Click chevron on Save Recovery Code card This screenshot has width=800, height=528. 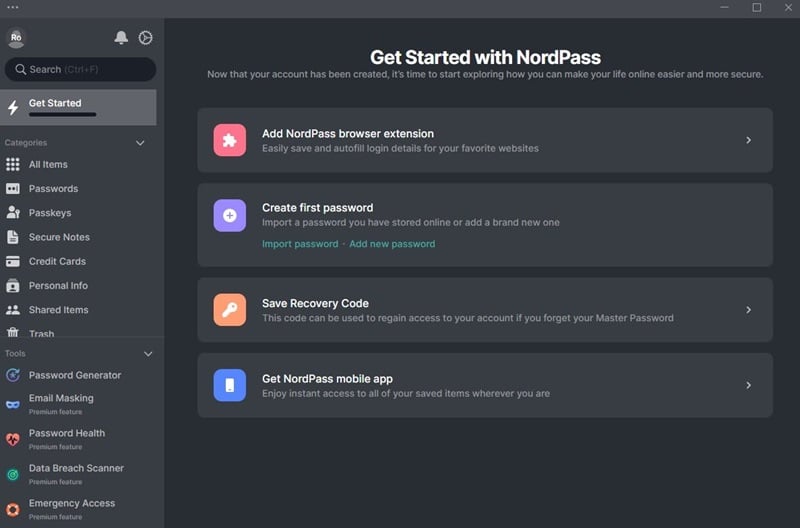tap(748, 310)
